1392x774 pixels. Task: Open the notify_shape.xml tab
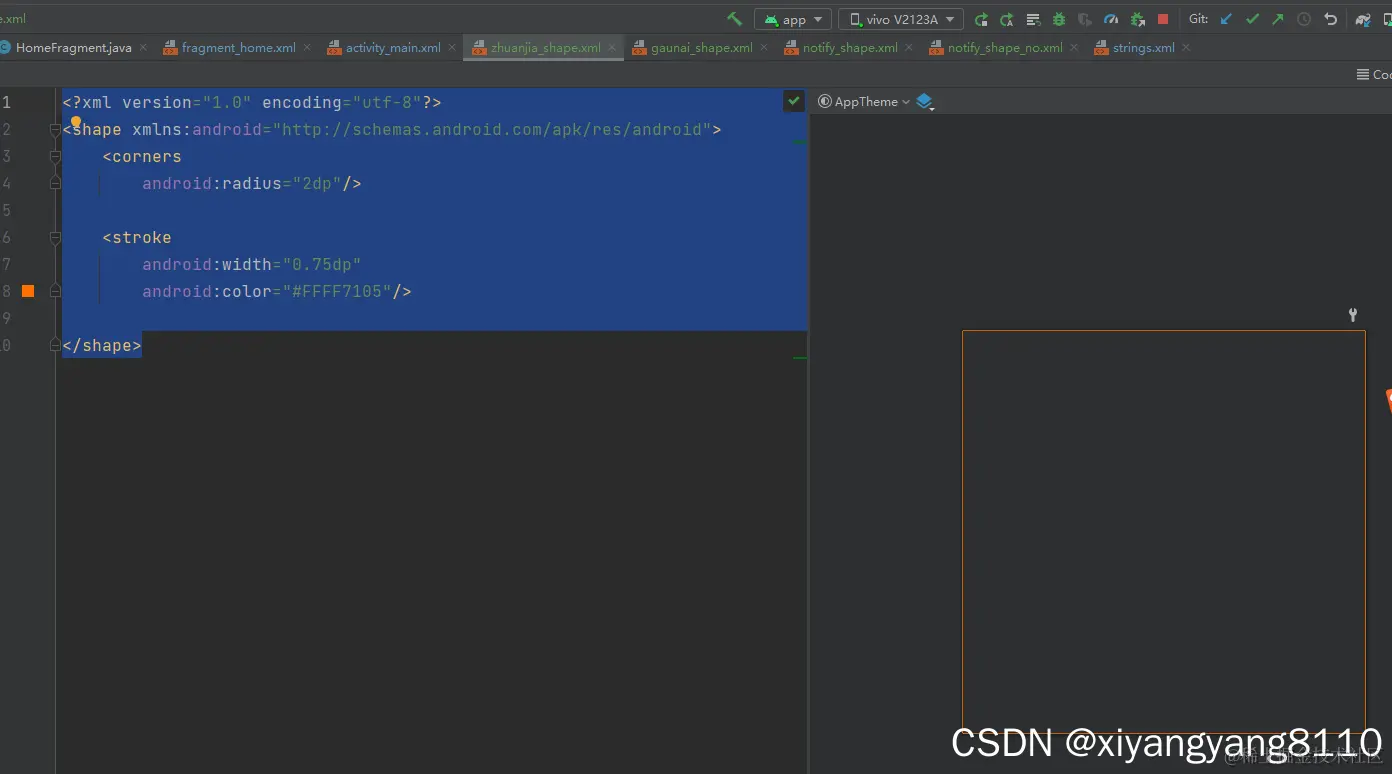coord(850,48)
